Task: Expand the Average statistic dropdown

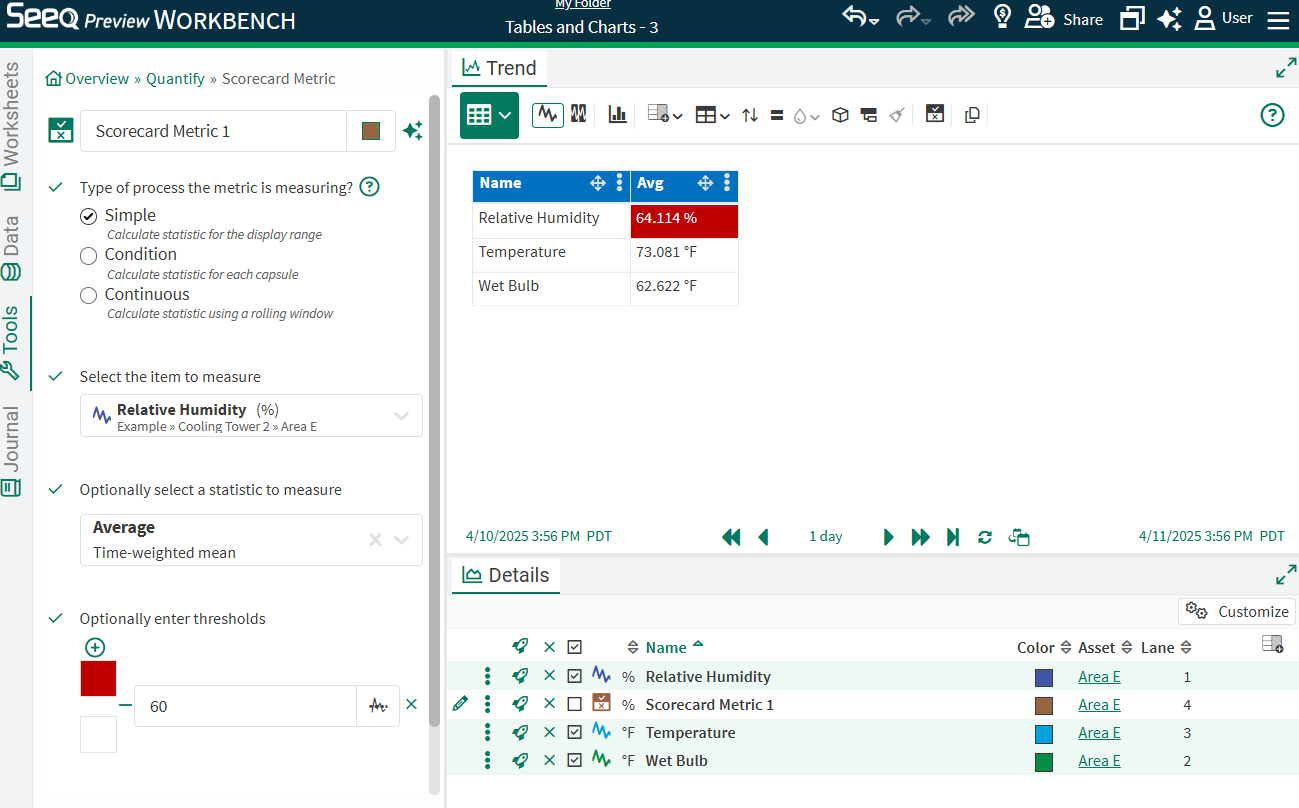Action: tap(401, 540)
